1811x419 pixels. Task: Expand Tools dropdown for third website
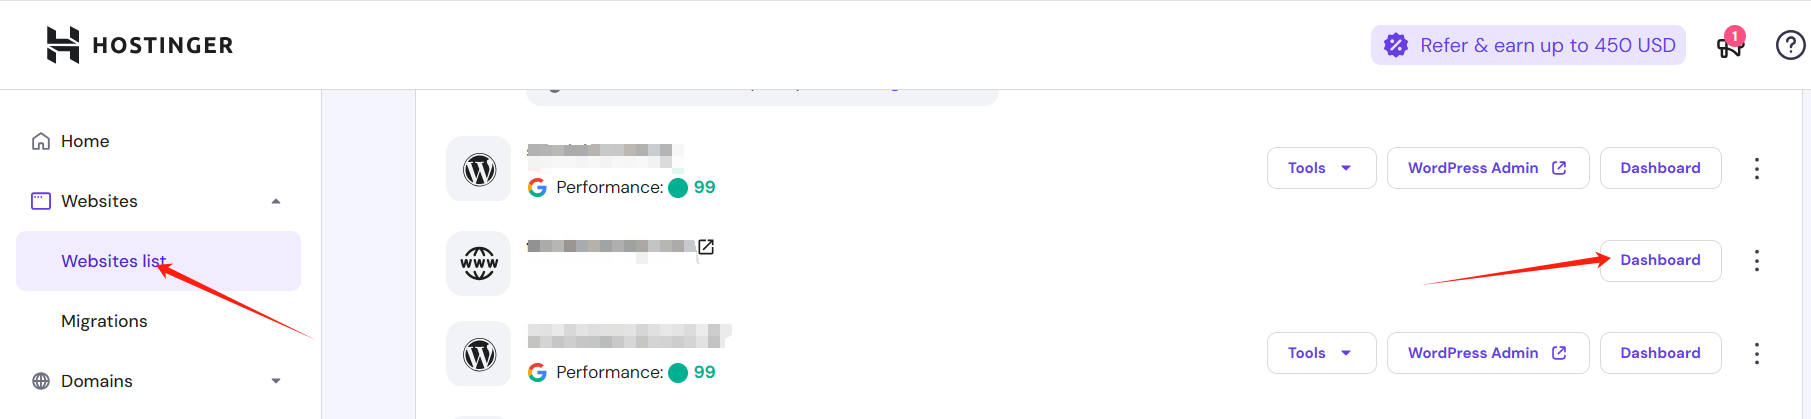tap(1321, 353)
